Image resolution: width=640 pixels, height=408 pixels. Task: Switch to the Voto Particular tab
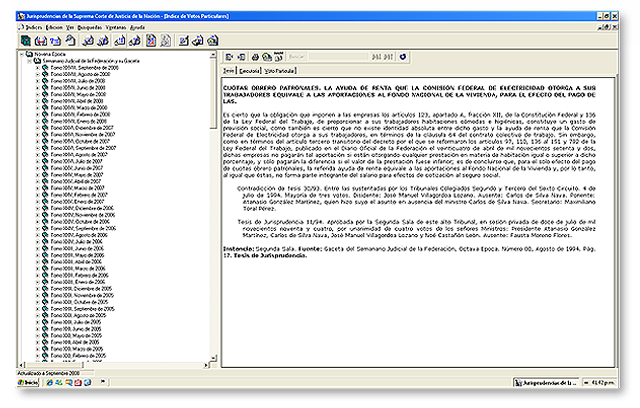coord(279,71)
